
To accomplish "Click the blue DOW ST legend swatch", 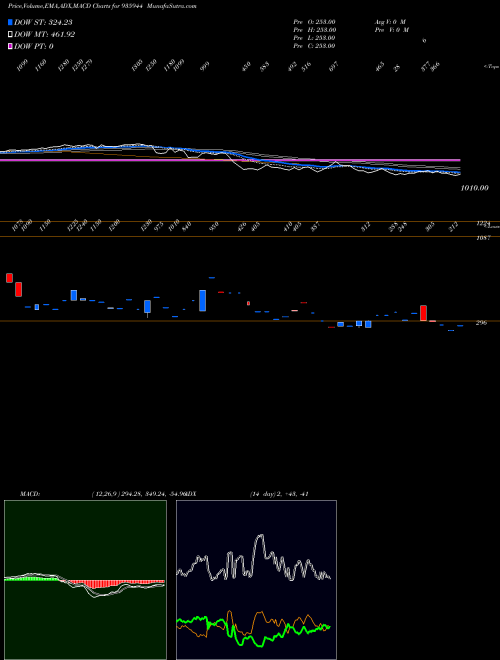I will coord(10,22).
